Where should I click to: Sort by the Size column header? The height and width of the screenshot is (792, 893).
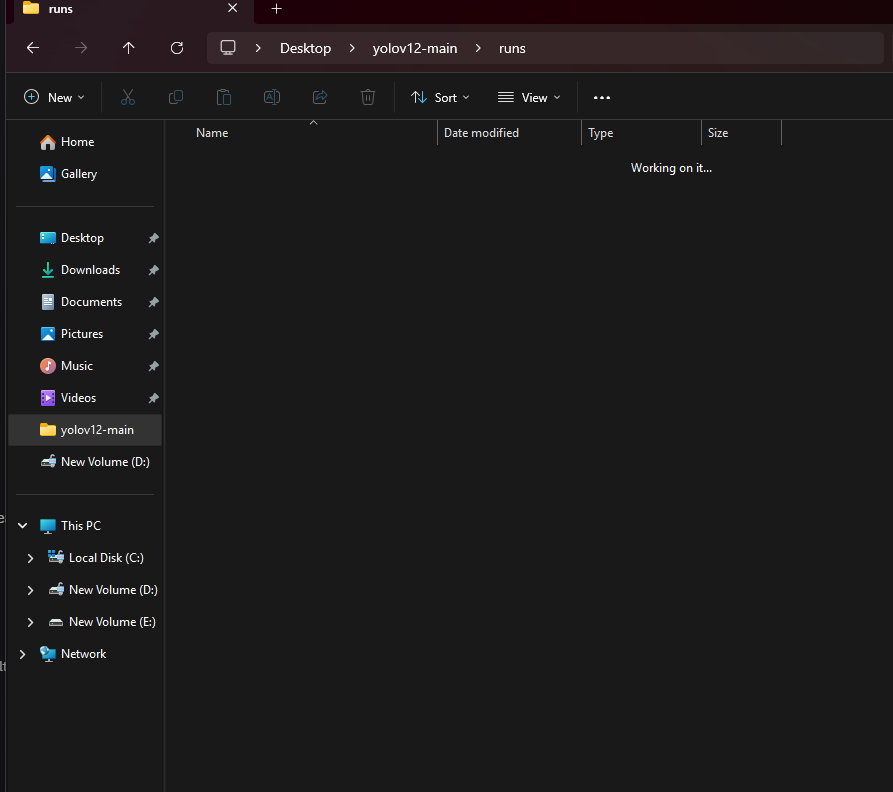(742, 133)
